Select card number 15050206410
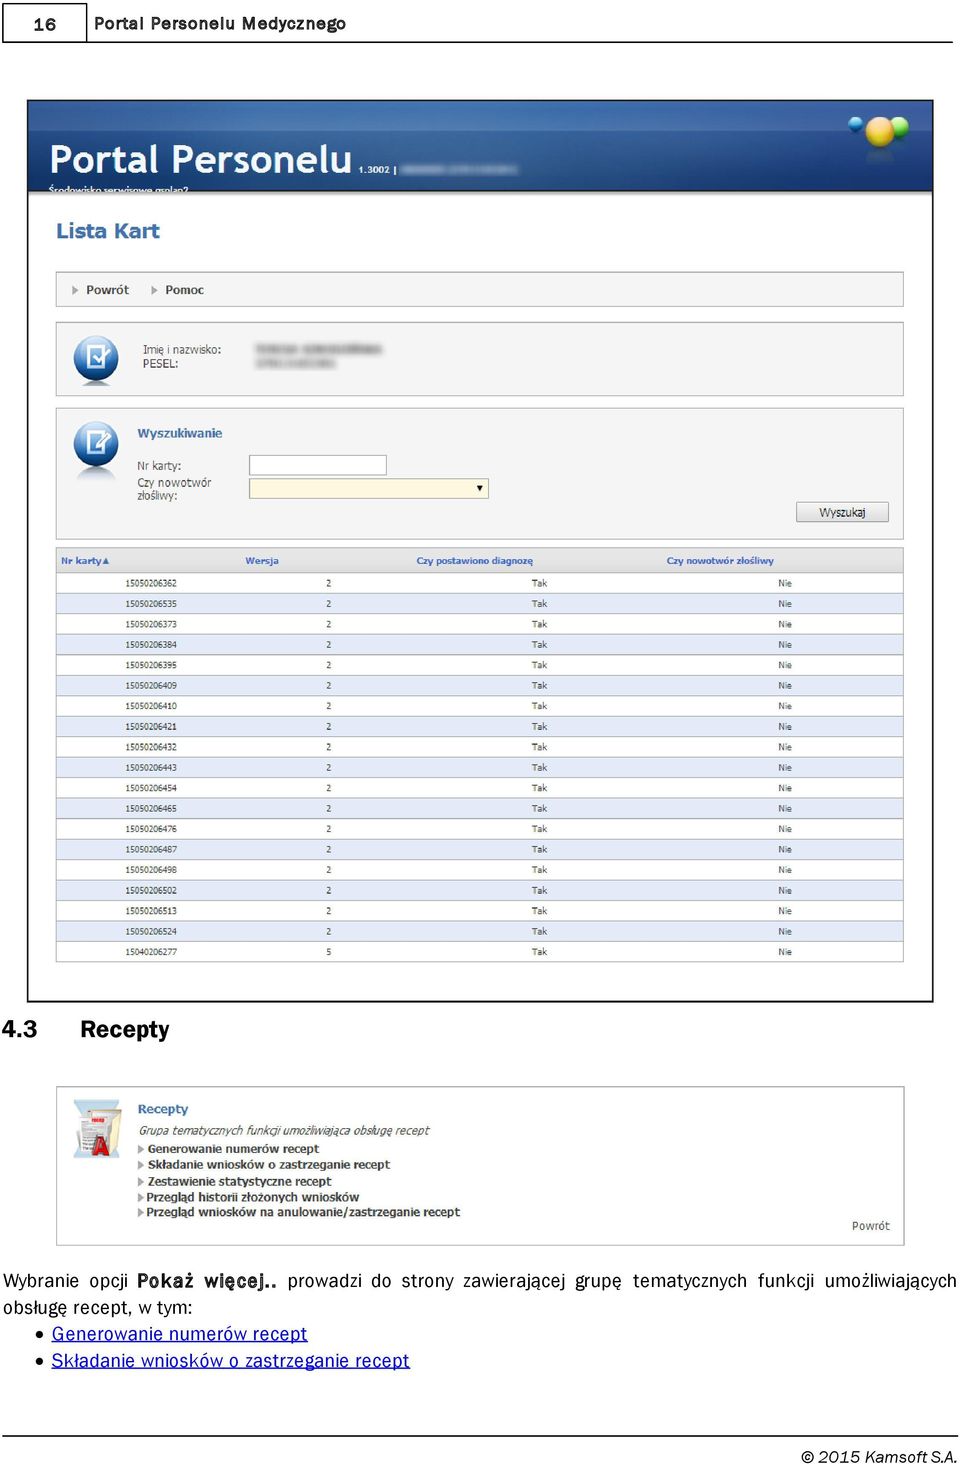 (x=151, y=706)
